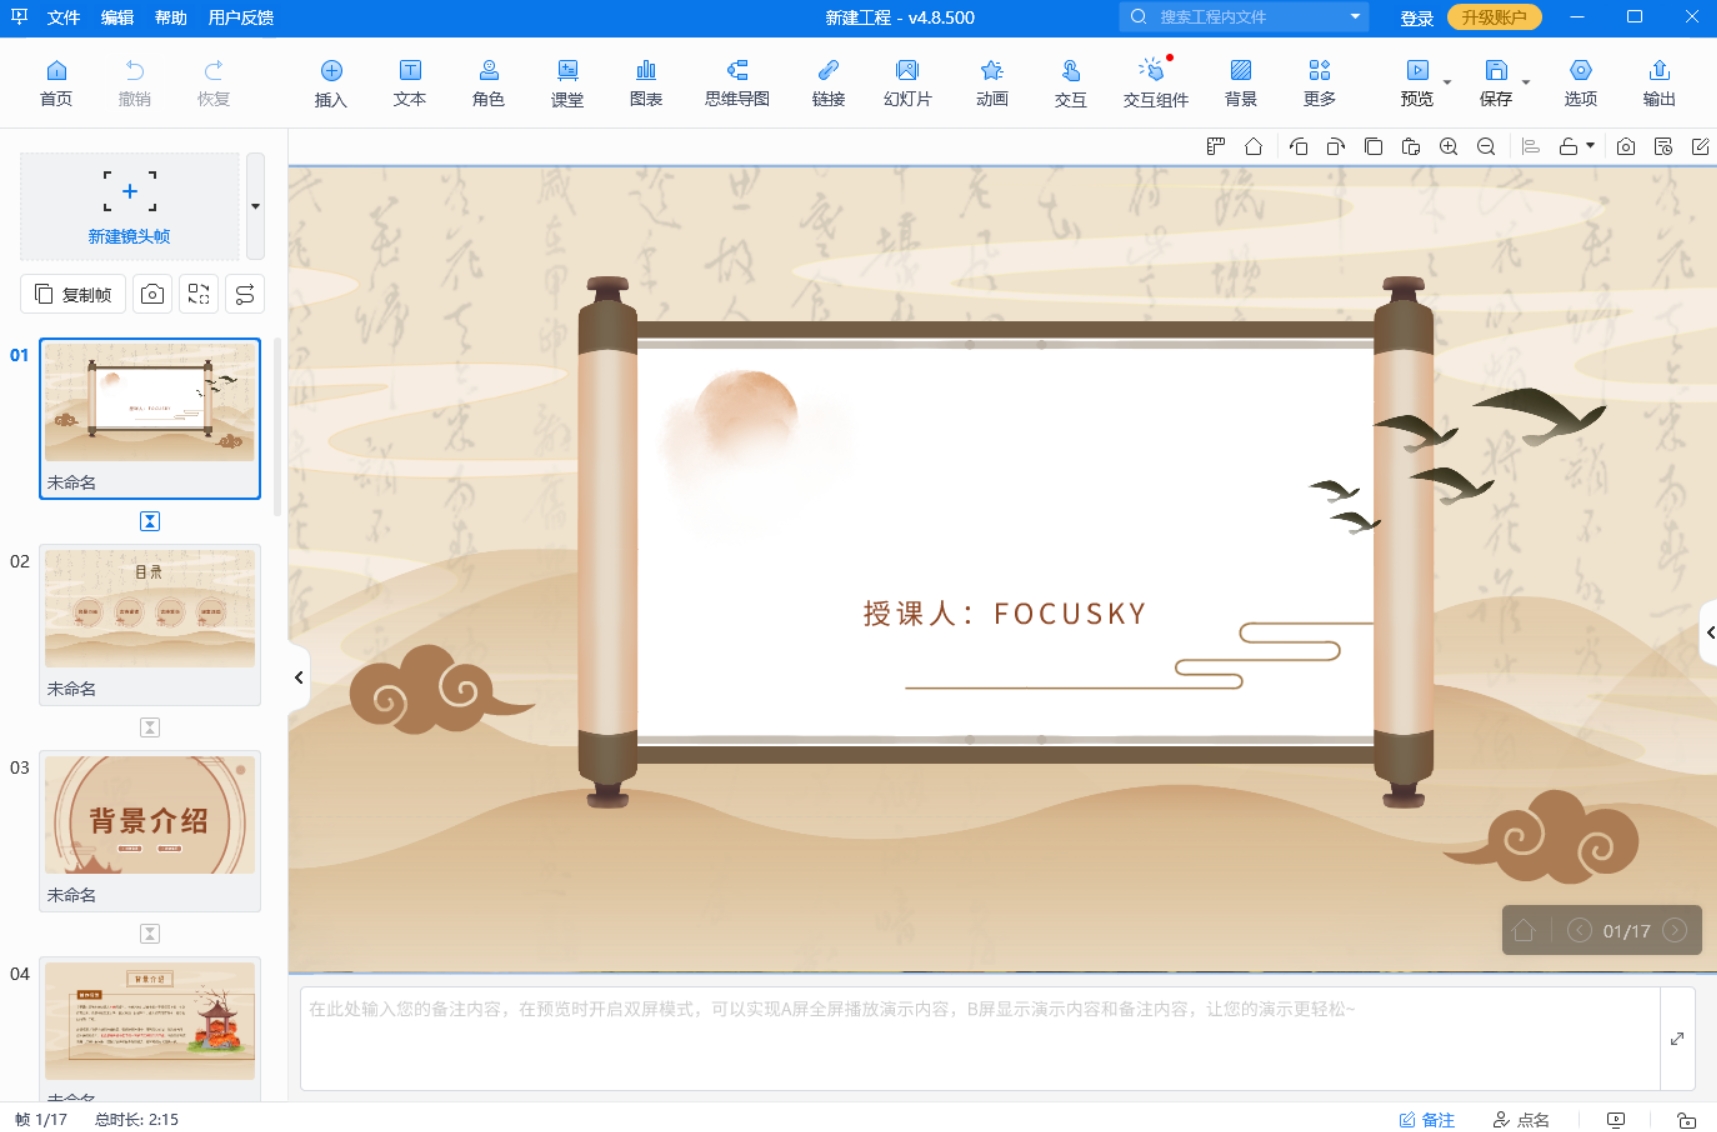Click the Copy Frame (复制帧) button

click(x=73, y=294)
